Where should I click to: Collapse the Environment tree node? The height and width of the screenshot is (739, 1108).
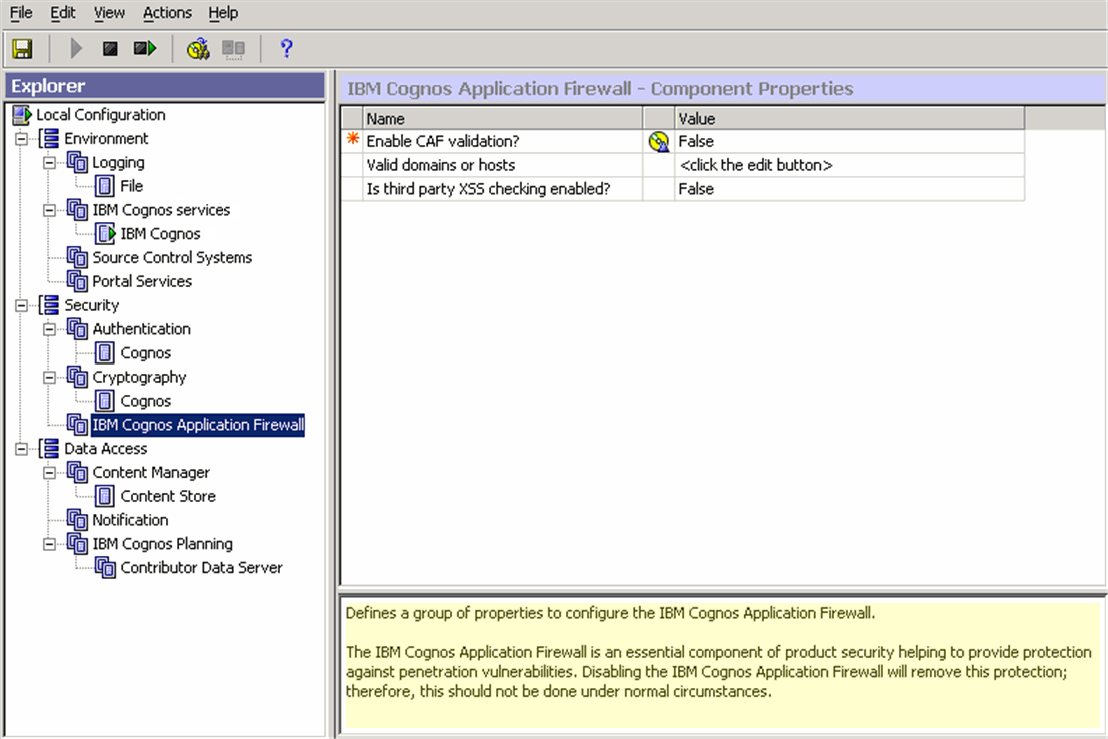(22, 139)
